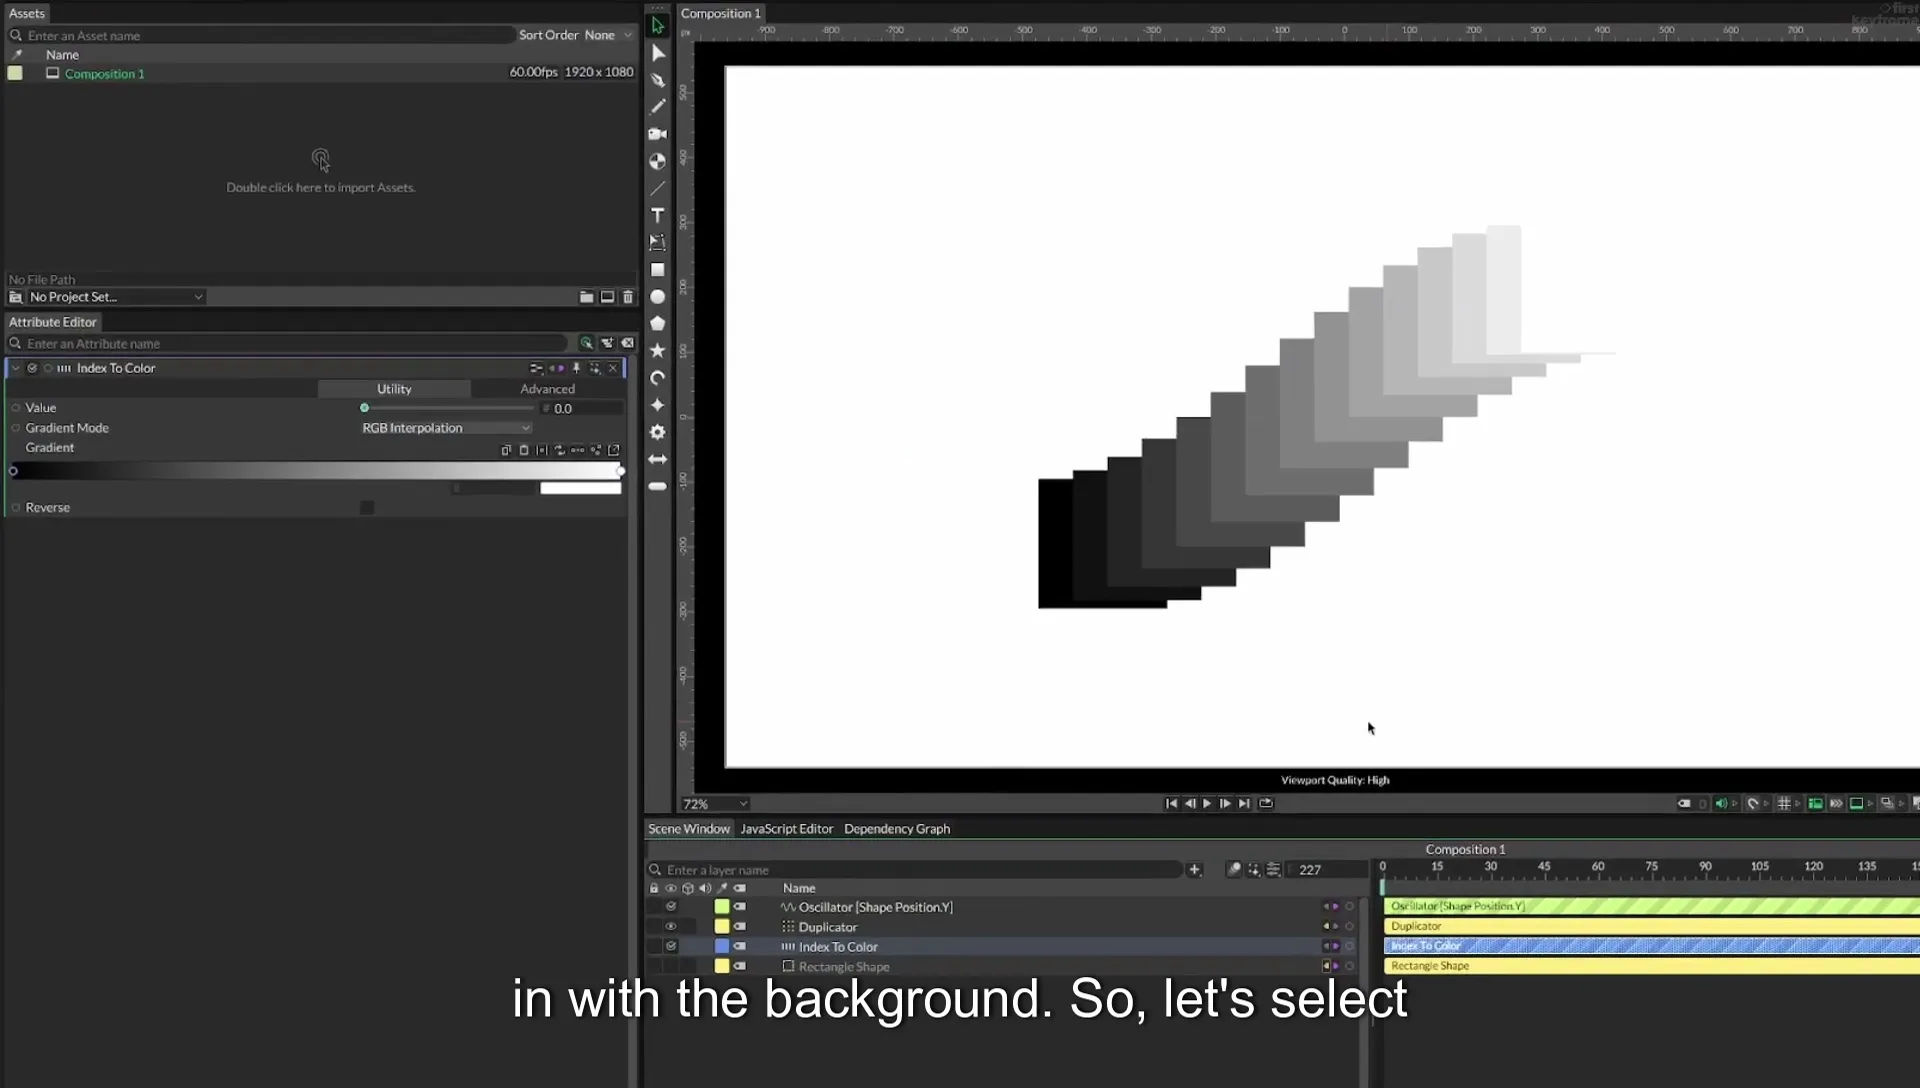This screenshot has width=1920, height=1088.
Task: Open the Gradient Mode dropdown
Action: (x=446, y=428)
